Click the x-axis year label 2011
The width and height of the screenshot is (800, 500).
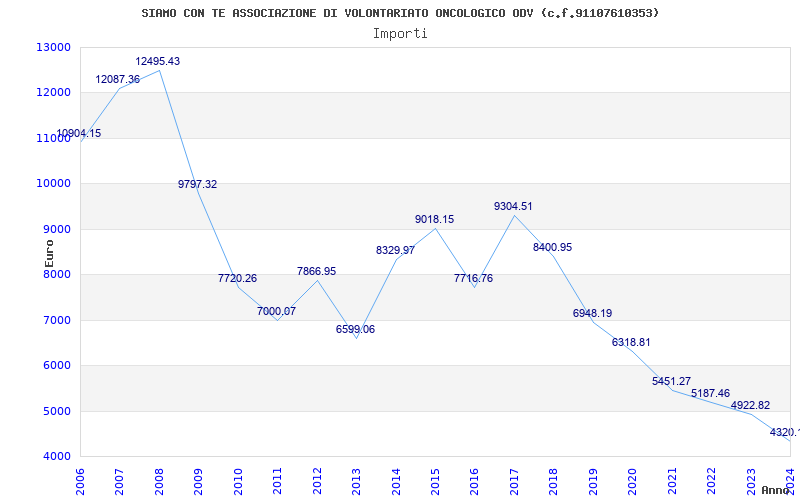coord(278,481)
